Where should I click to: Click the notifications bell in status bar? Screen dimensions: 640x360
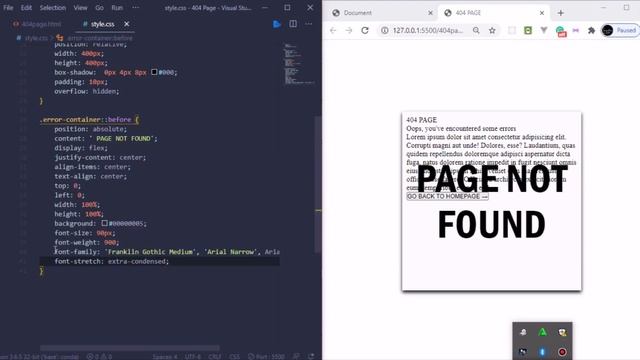311,356
